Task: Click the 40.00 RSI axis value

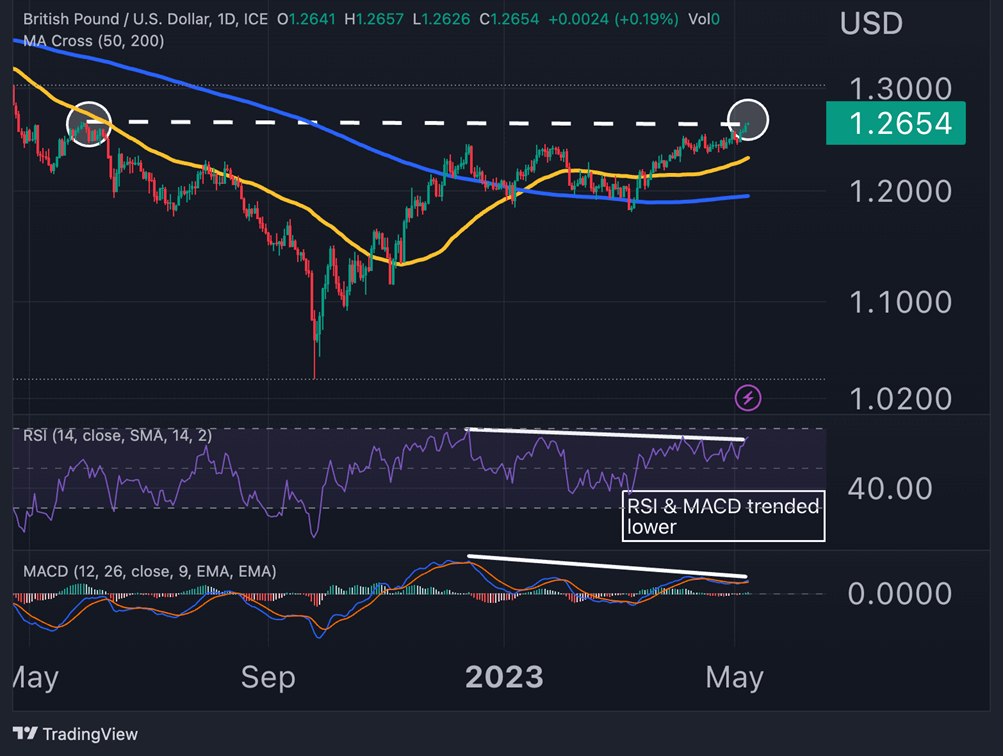Action: click(x=890, y=489)
